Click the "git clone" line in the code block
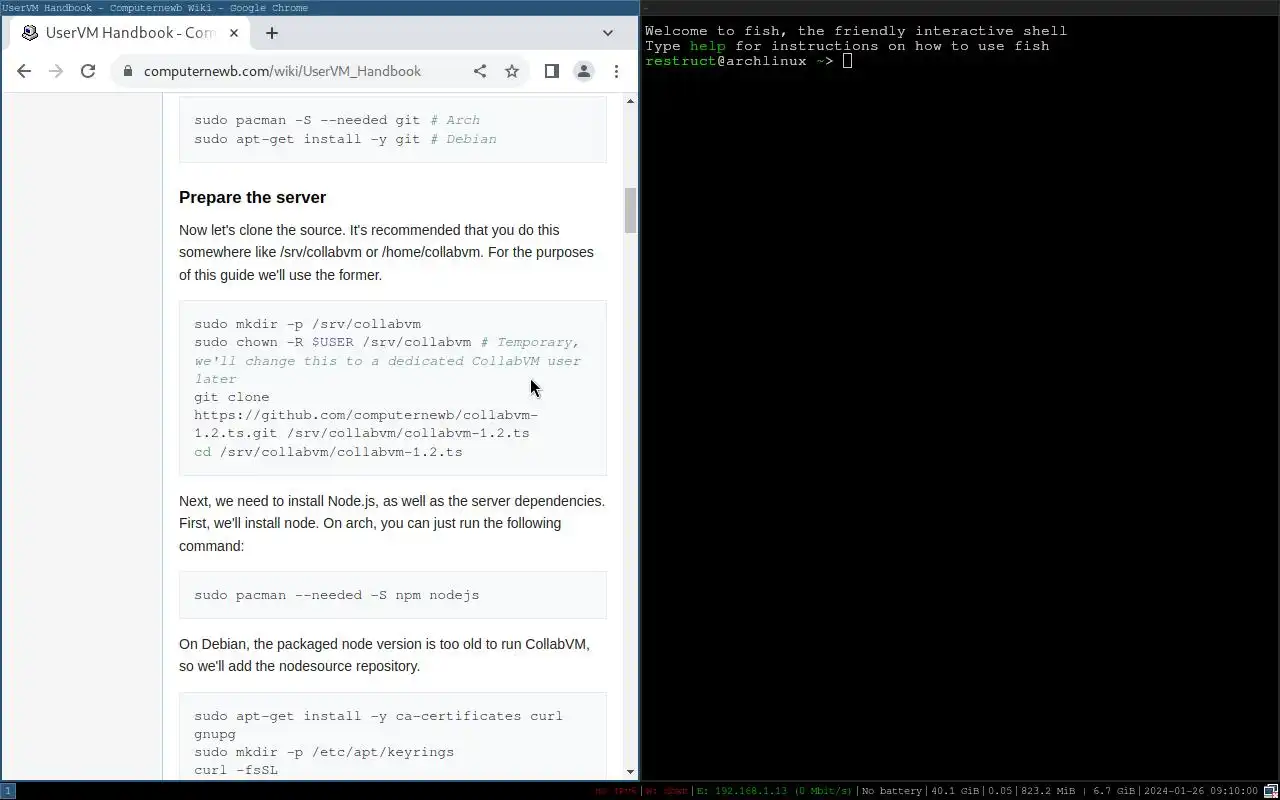 tap(232, 397)
